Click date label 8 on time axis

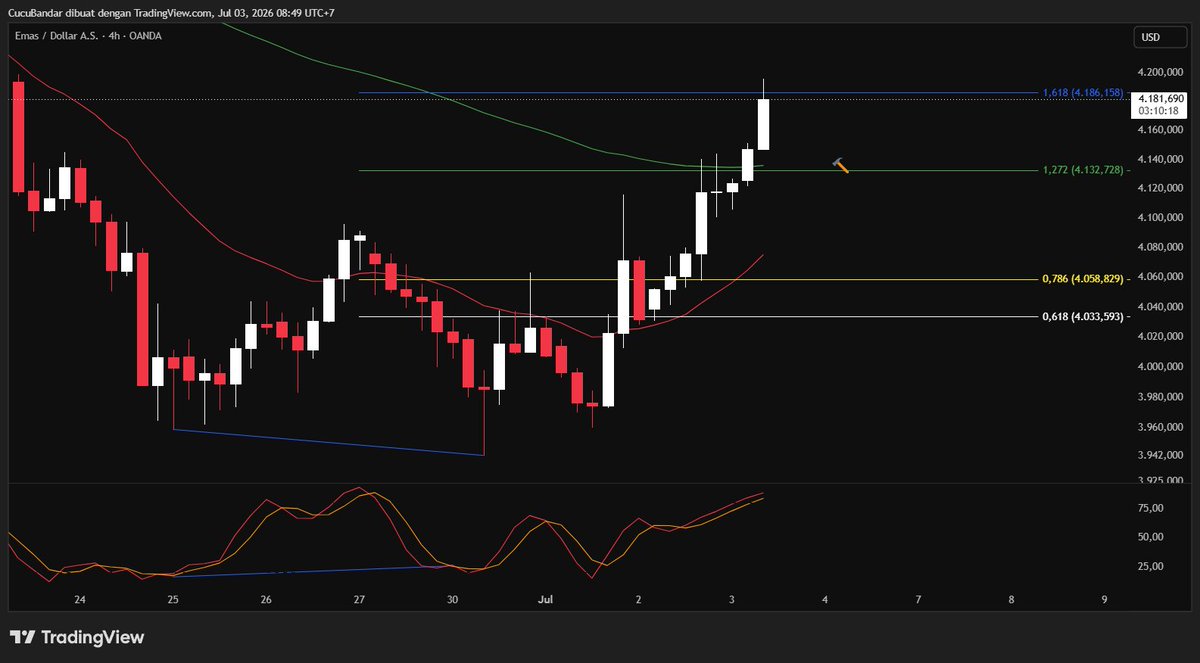tap(1011, 600)
